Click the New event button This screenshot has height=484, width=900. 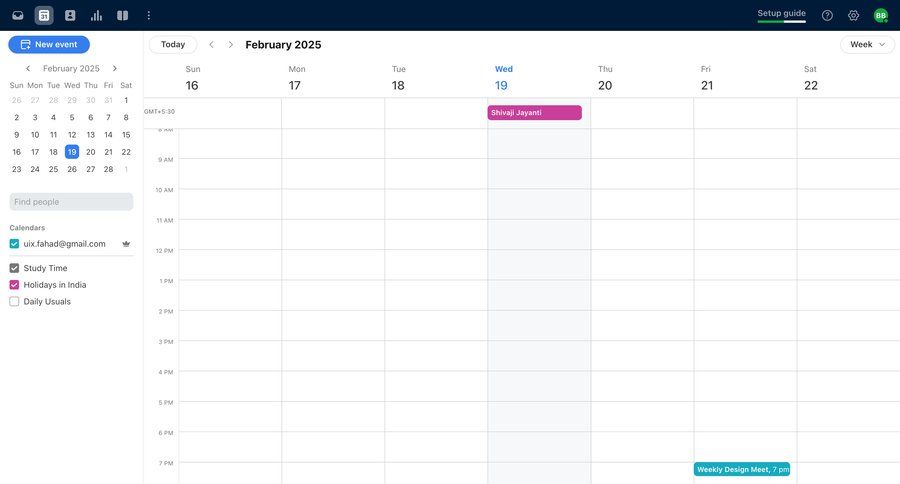pos(49,45)
